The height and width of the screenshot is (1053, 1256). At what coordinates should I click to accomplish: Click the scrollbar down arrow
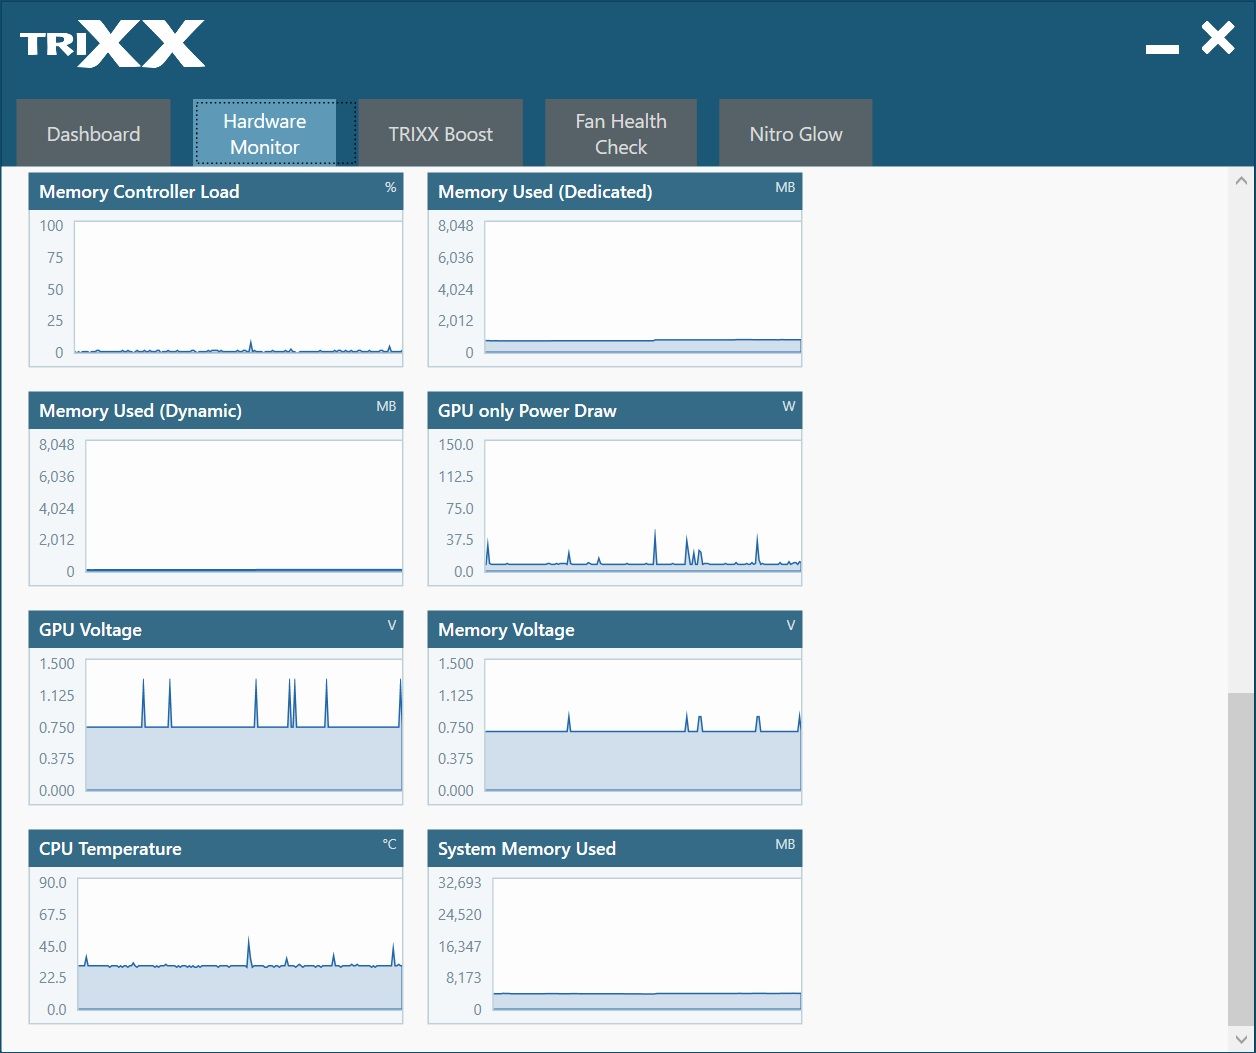point(1241,1037)
